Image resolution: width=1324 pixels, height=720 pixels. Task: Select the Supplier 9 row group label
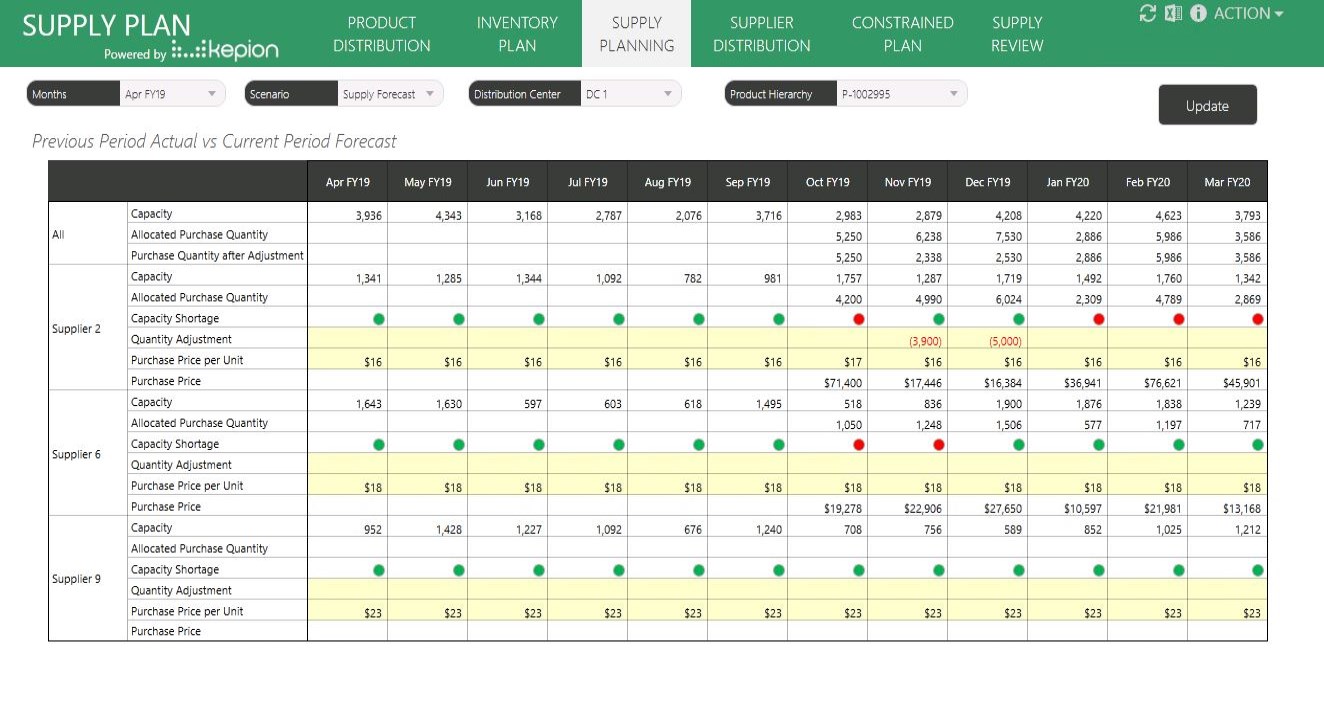(77, 579)
